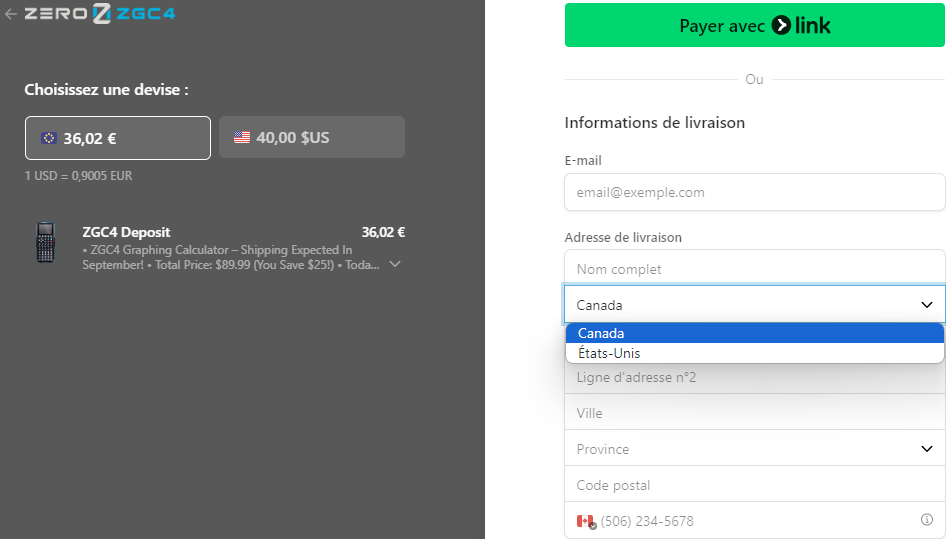Image resolution: width=946 pixels, height=539 pixels.
Task: Click the Nom complet field
Action: point(754,269)
